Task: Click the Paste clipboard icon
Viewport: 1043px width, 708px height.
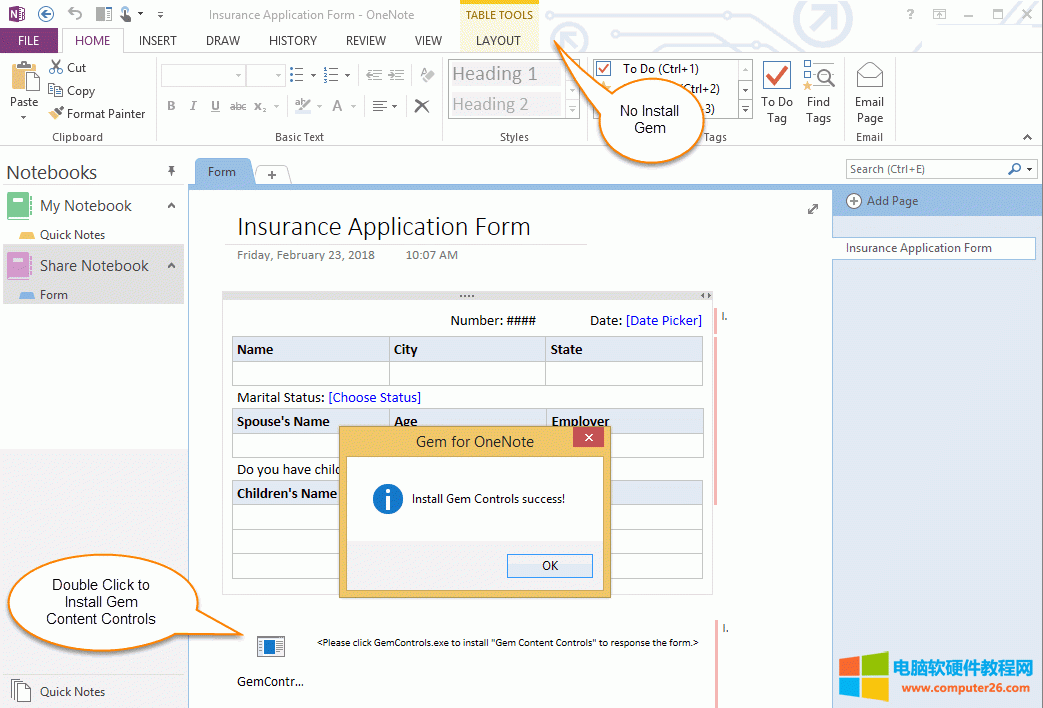Action: click(24, 77)
